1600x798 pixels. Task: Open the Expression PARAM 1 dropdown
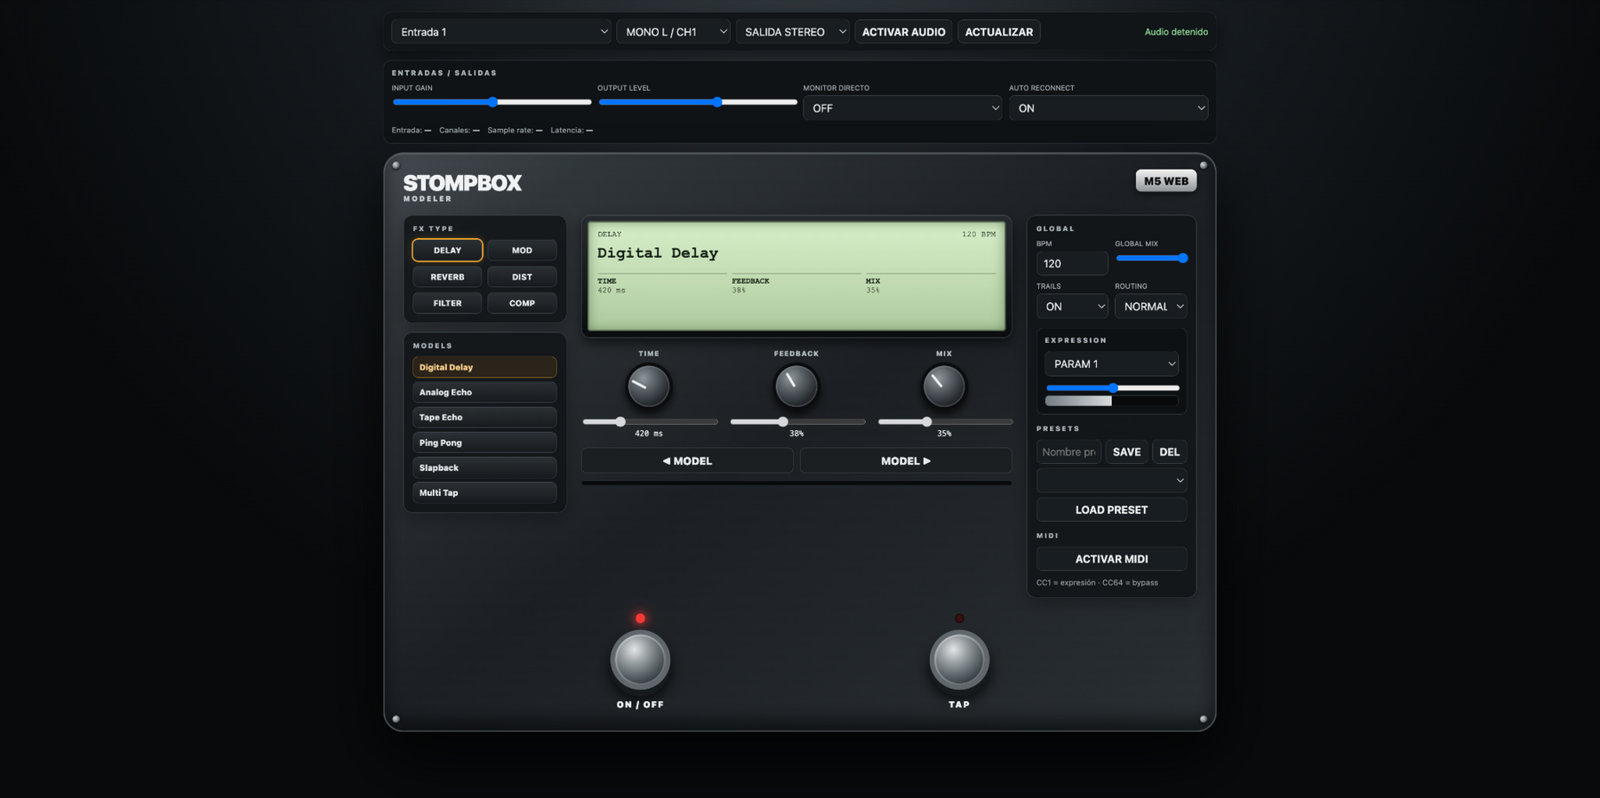pos(1112,364)
